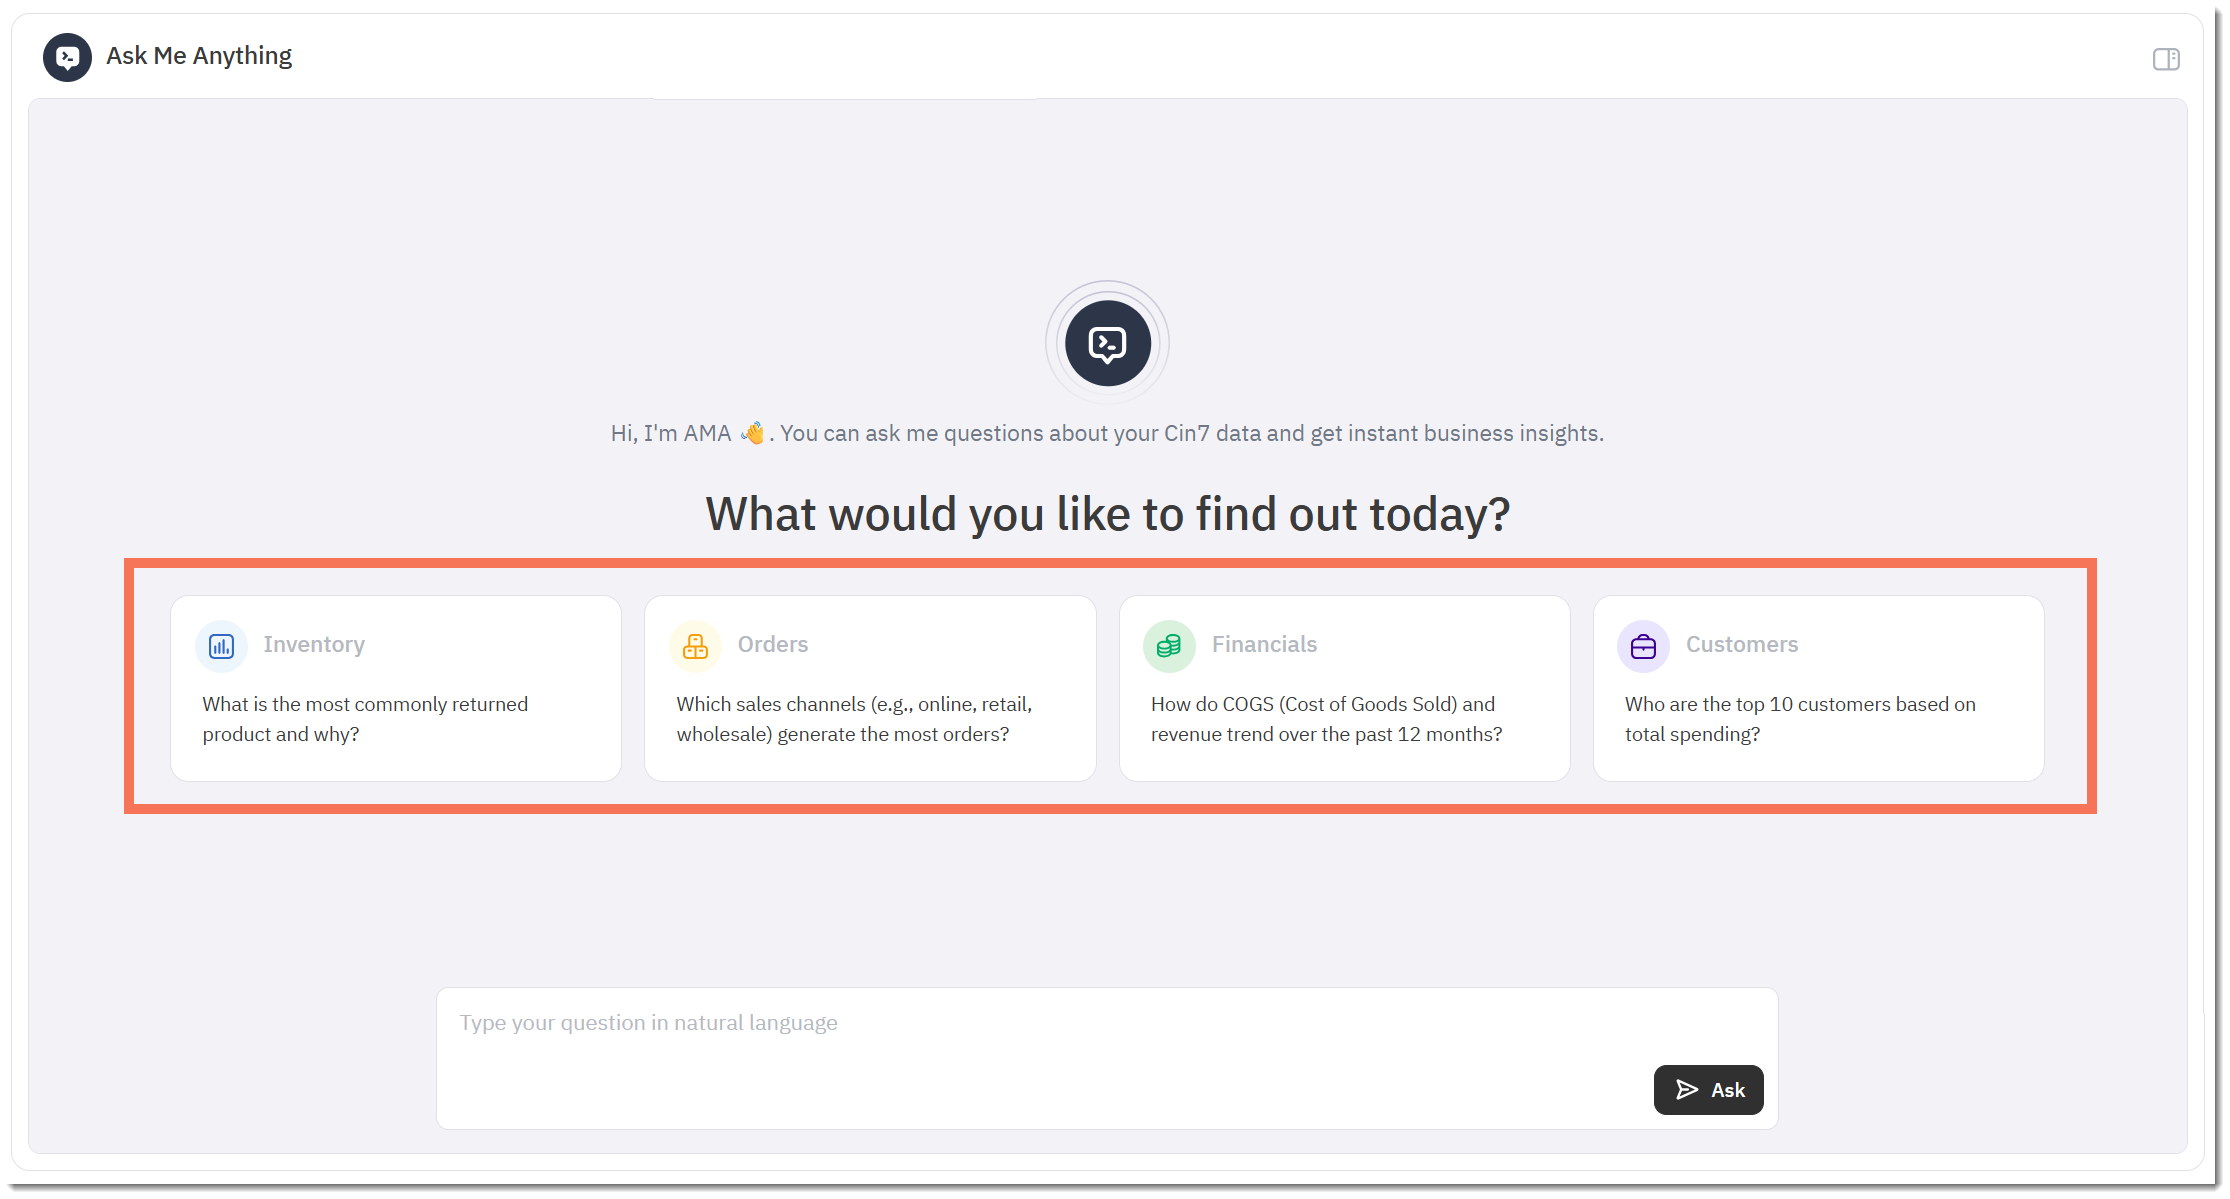Click the Orders boxes icon
Viewport: 2230px width, 1199px height.
pyautogui.click(x=695, y=646)
